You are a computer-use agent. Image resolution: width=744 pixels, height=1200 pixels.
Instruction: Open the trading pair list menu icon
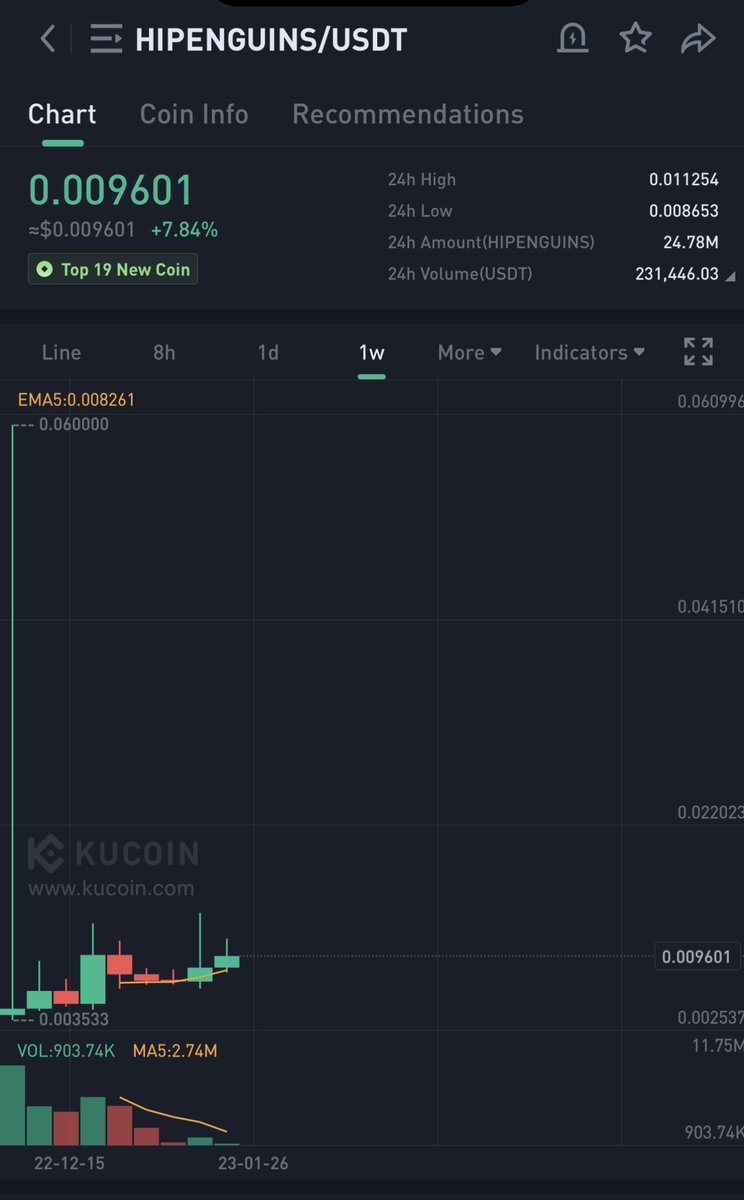click(105, 39)
